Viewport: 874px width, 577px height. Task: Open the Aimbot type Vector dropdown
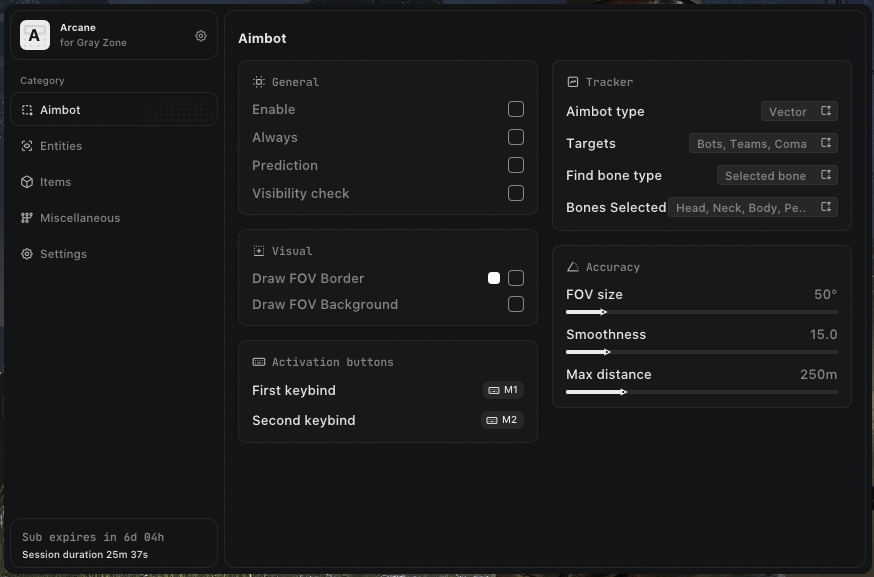click(798, 112)
